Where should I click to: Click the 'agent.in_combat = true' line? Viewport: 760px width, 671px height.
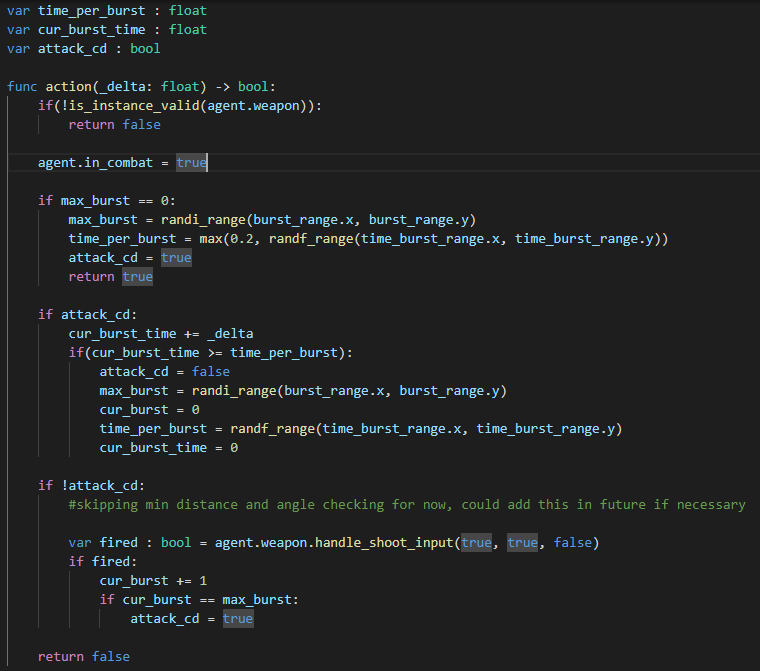coord(123,162)
